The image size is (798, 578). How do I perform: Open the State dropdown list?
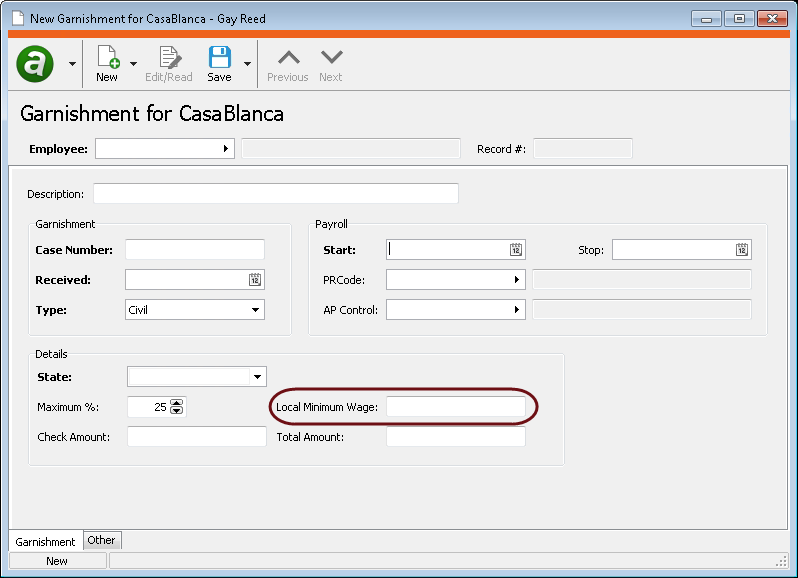pyautogui.click(x=257, y=377)
